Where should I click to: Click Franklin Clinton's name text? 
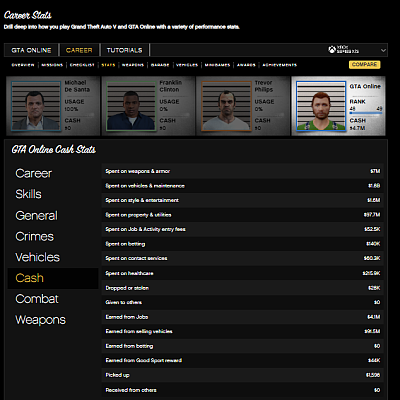click(x=170, y=86)
